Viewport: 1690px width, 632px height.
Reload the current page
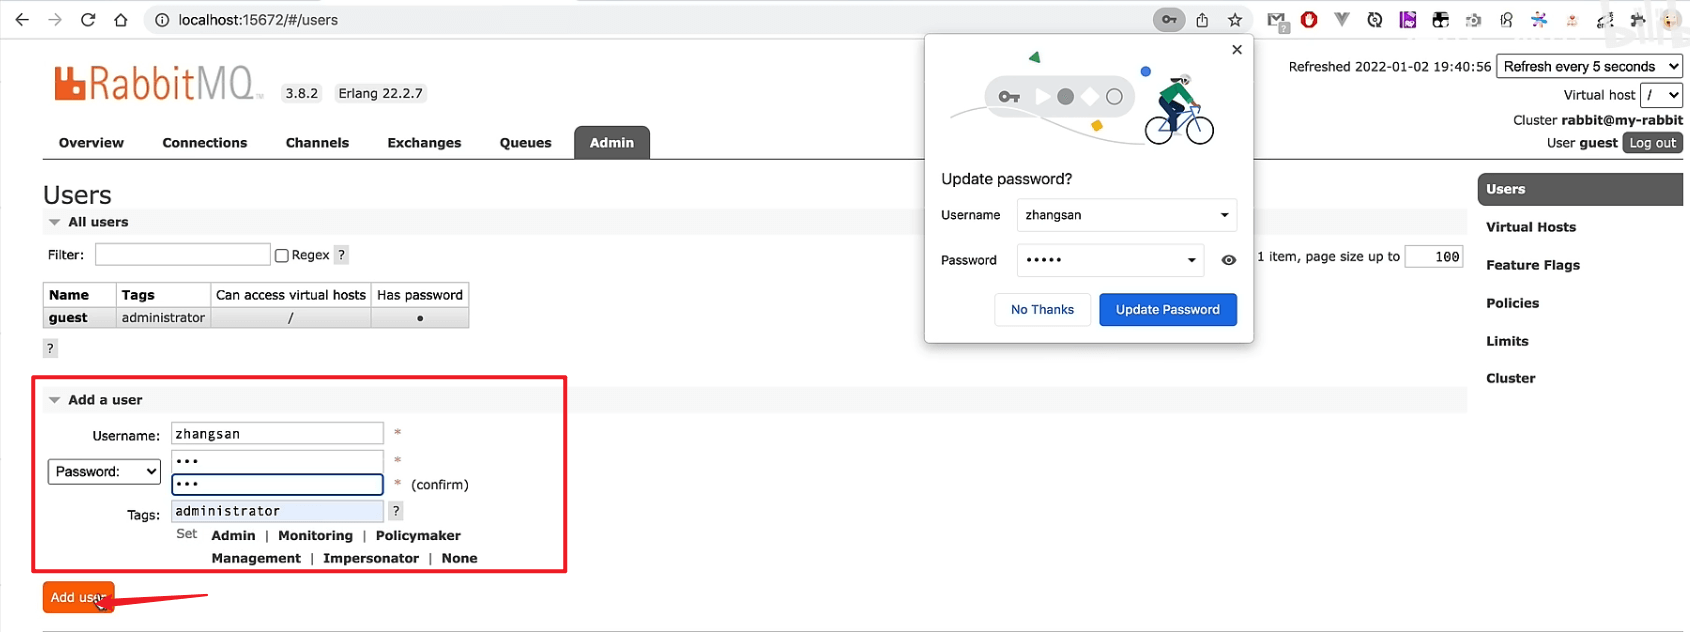click(88, 20)
